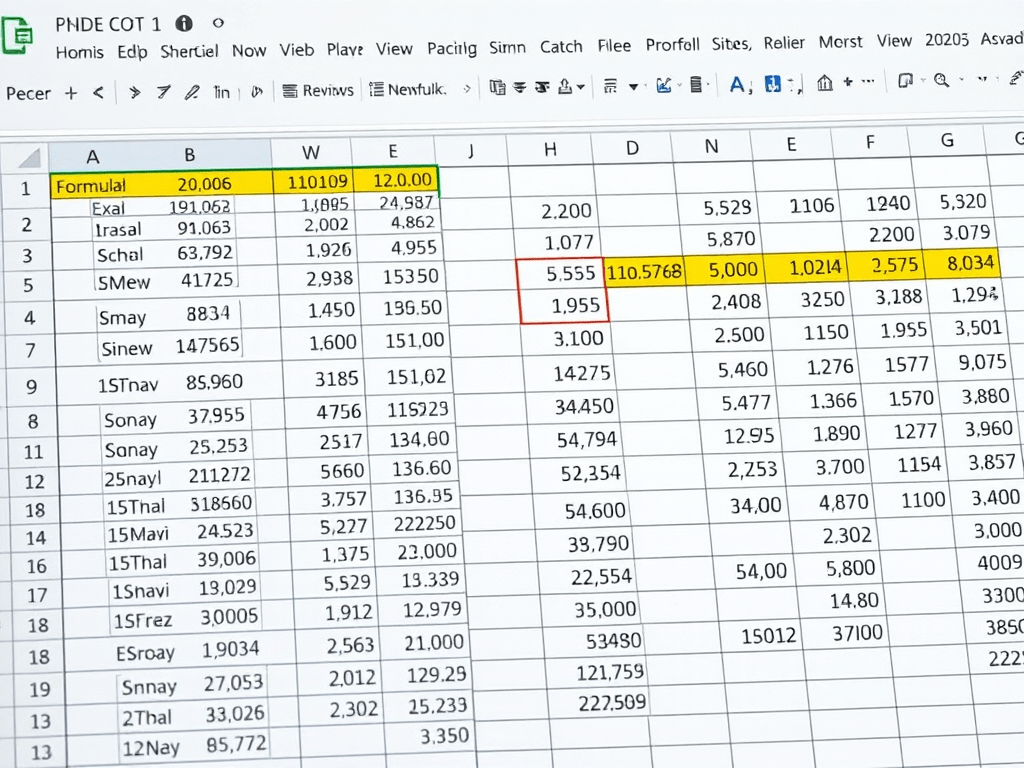Open the Homis menu
The image size is (1024, 768).
click(x=80, y=52)
